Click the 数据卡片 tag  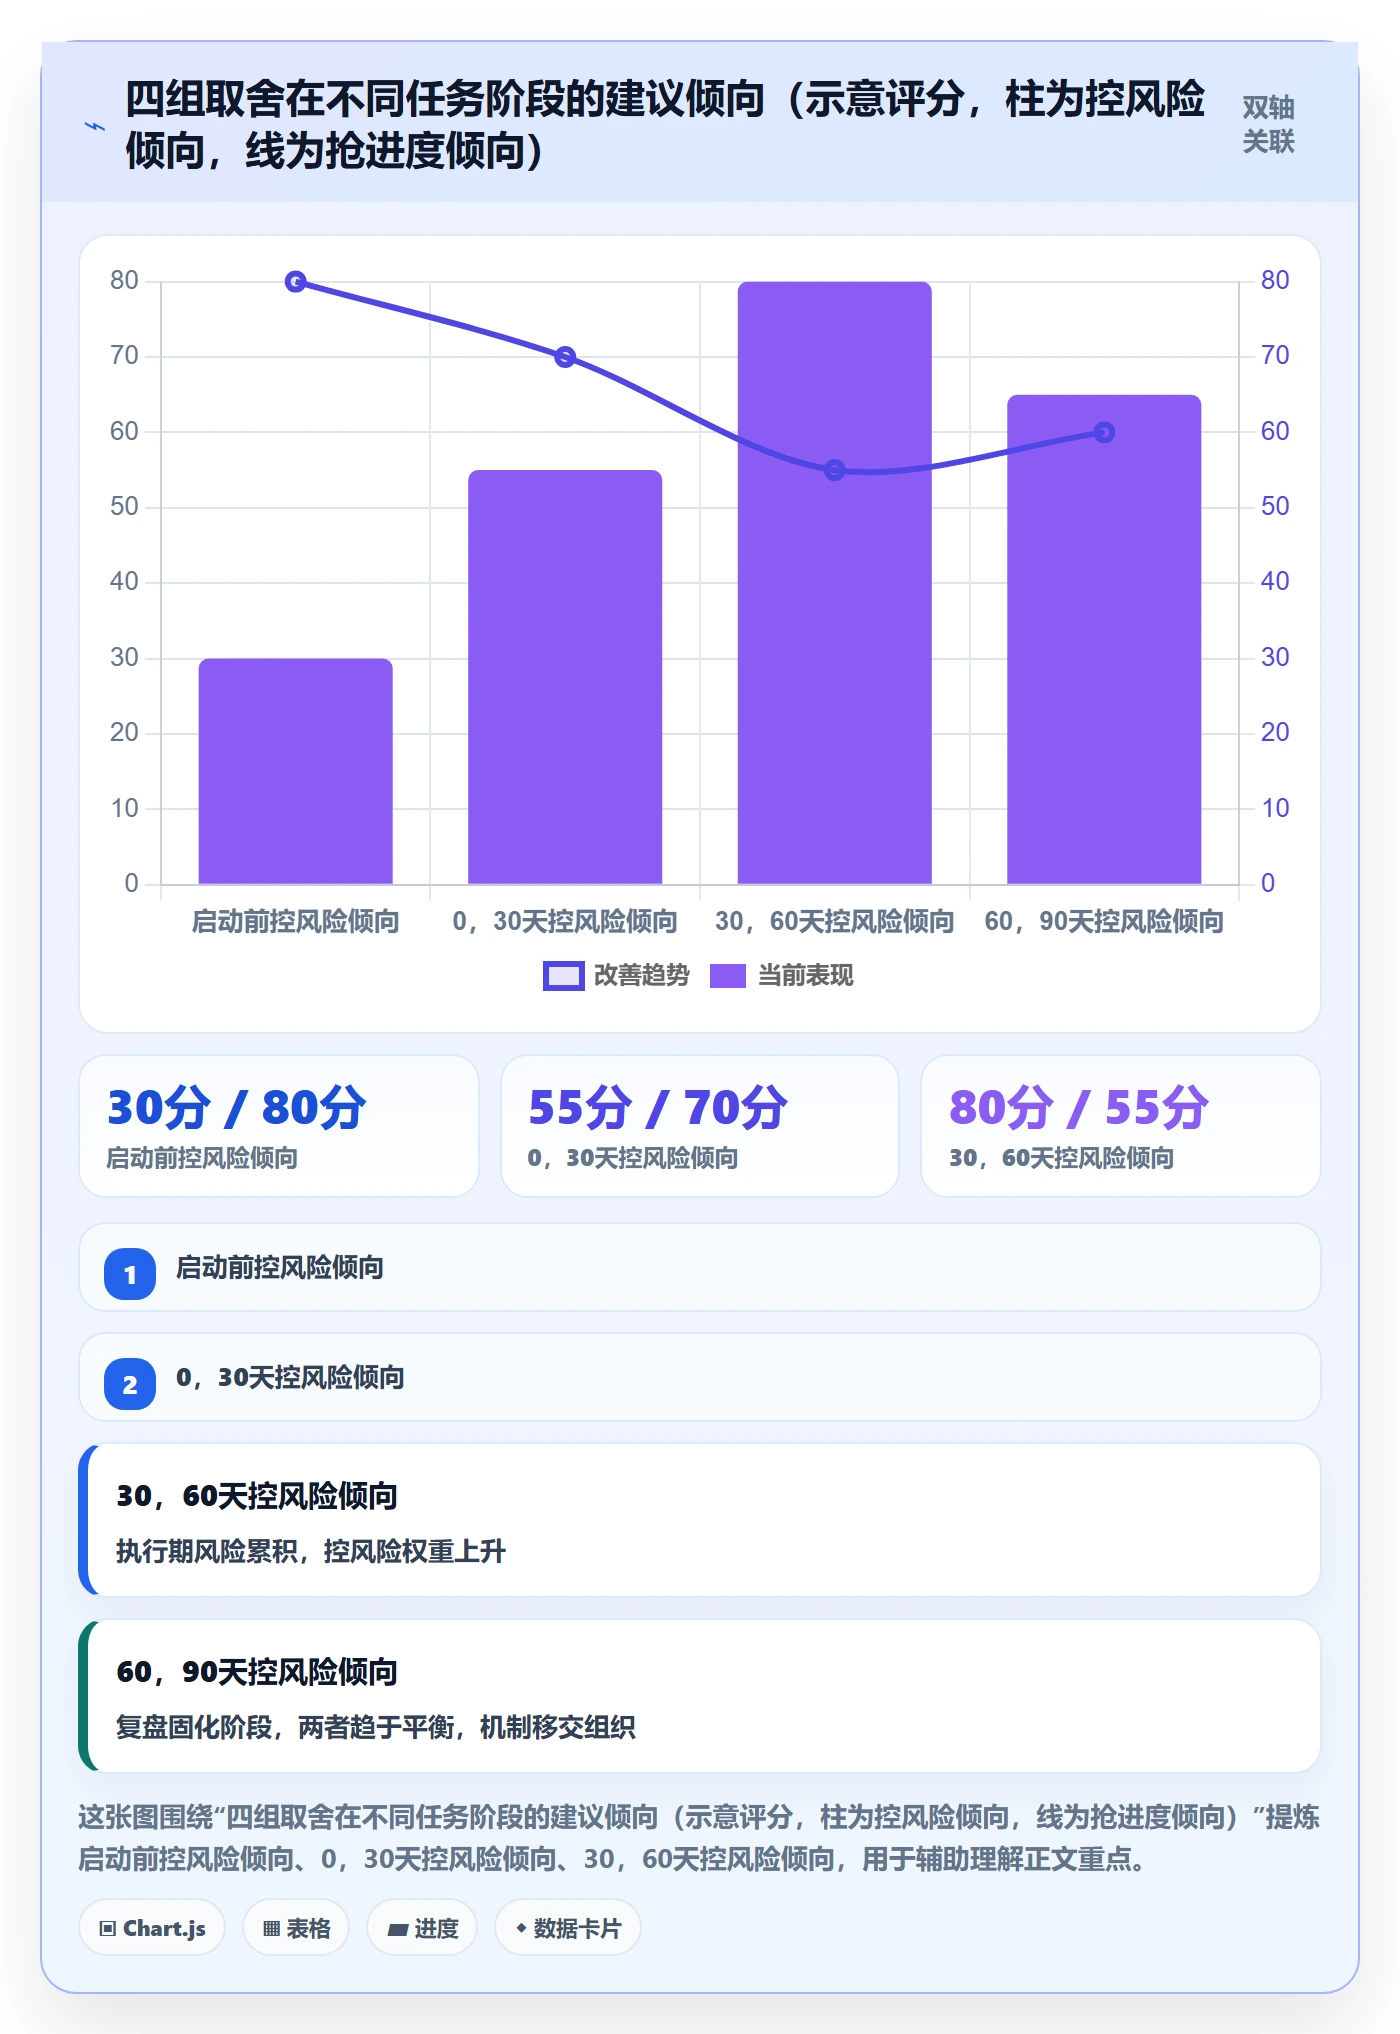tap(567, 1928)
